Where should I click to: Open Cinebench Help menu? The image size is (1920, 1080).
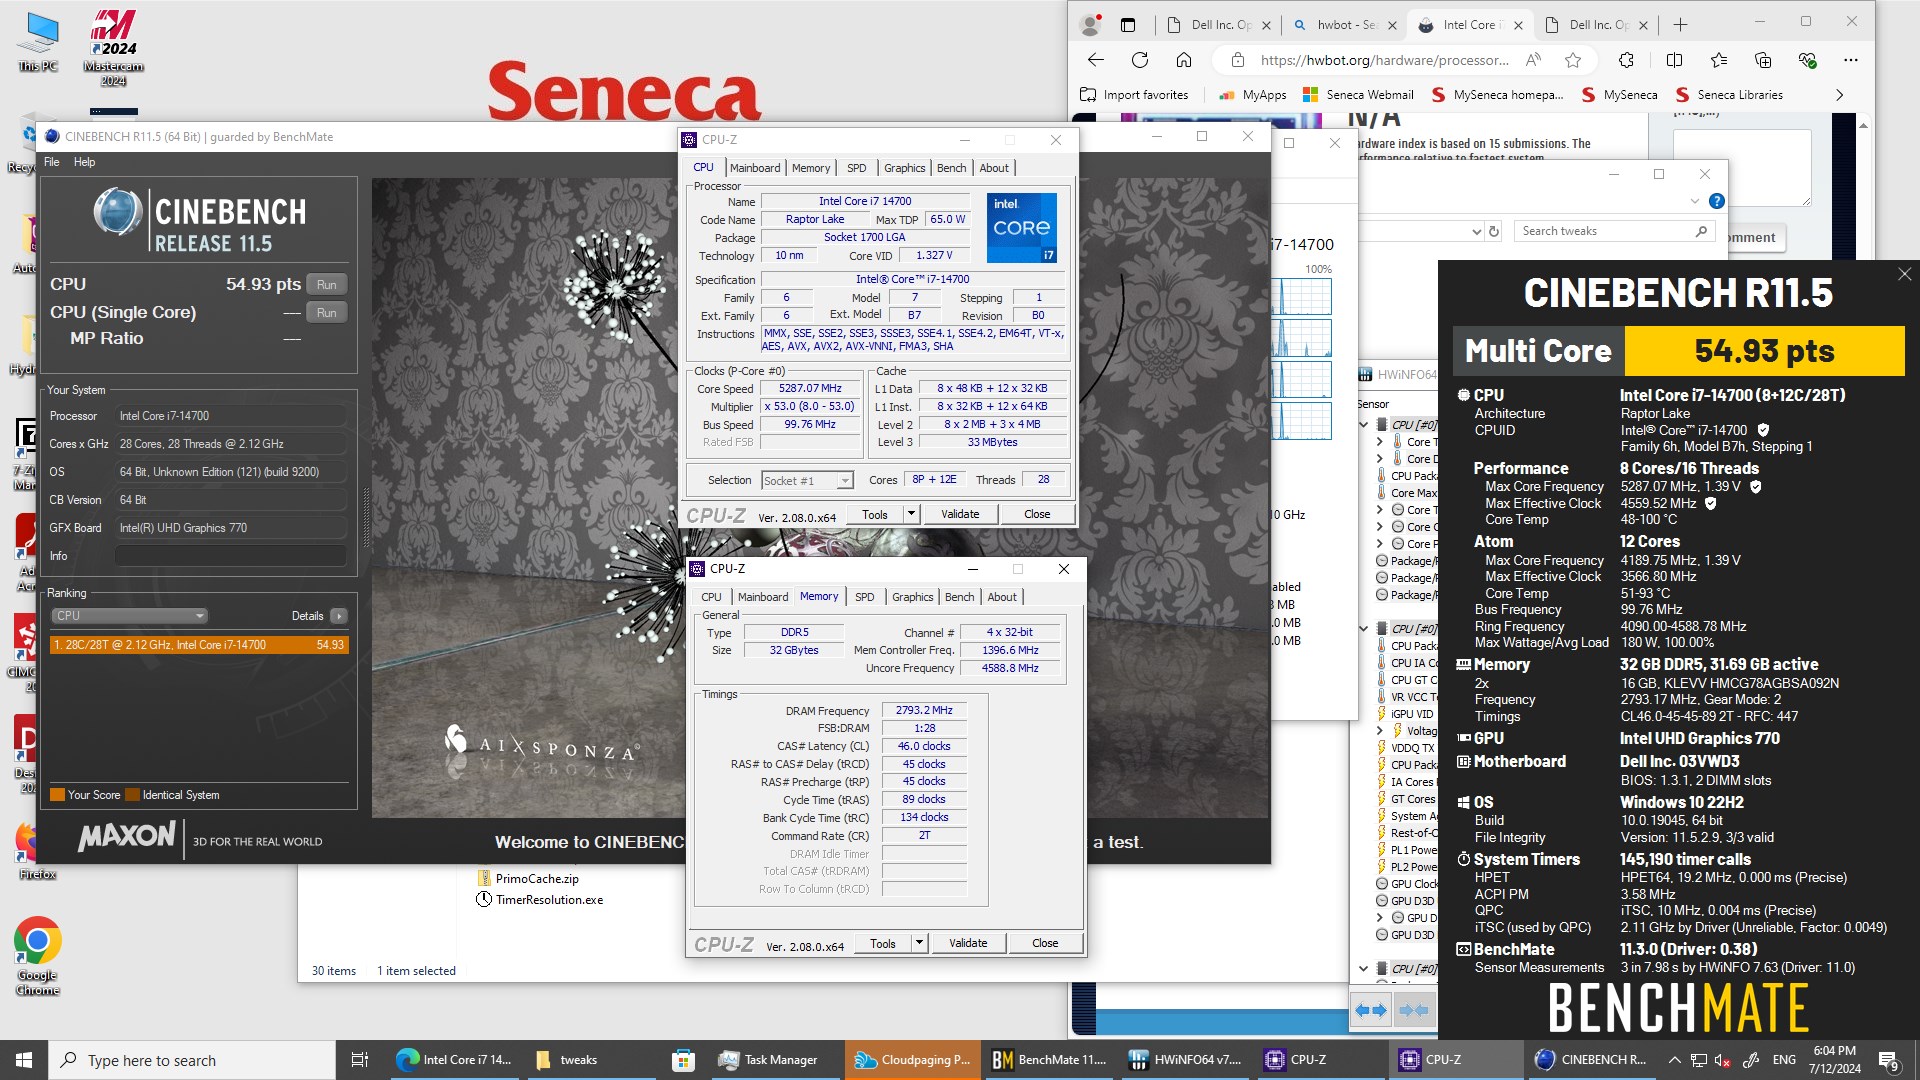click(84, 162)
